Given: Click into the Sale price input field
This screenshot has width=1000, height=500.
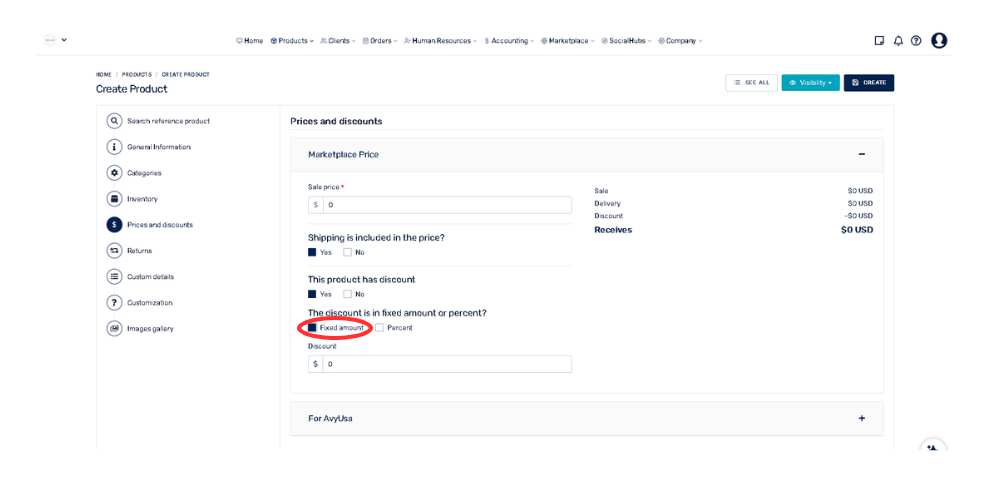Looking at the screenshot, I should (x=447, y=205).
